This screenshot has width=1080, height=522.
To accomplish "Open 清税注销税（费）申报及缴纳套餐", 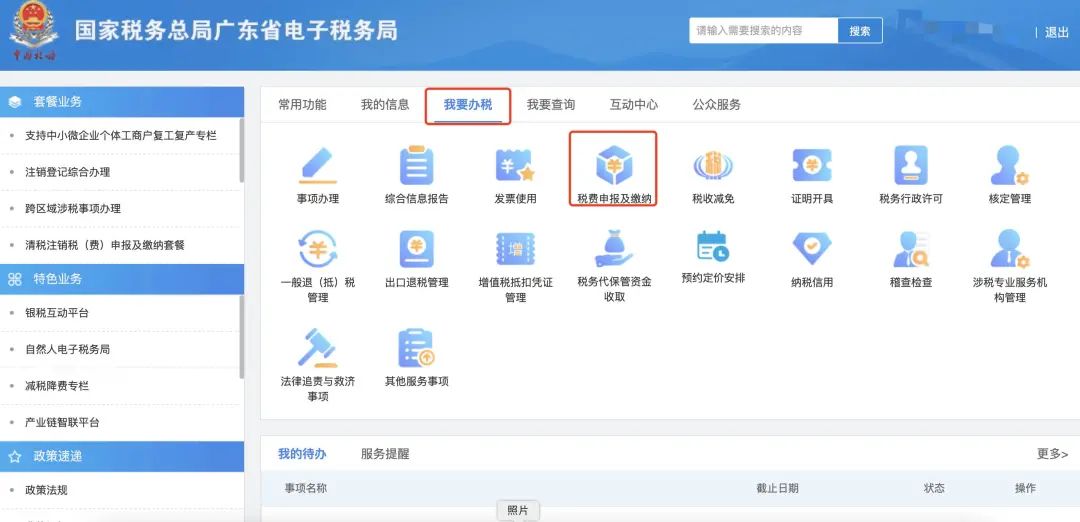I will (x=105, y=245).
